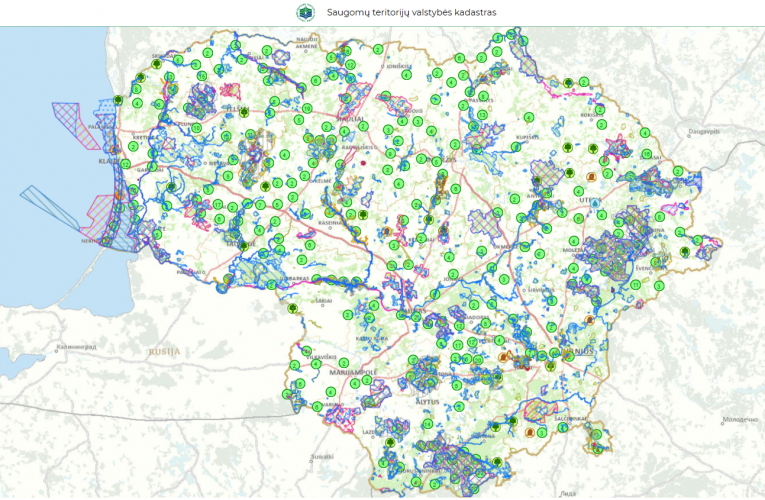Click the RUSIJA country label

(x=162, y=352)
